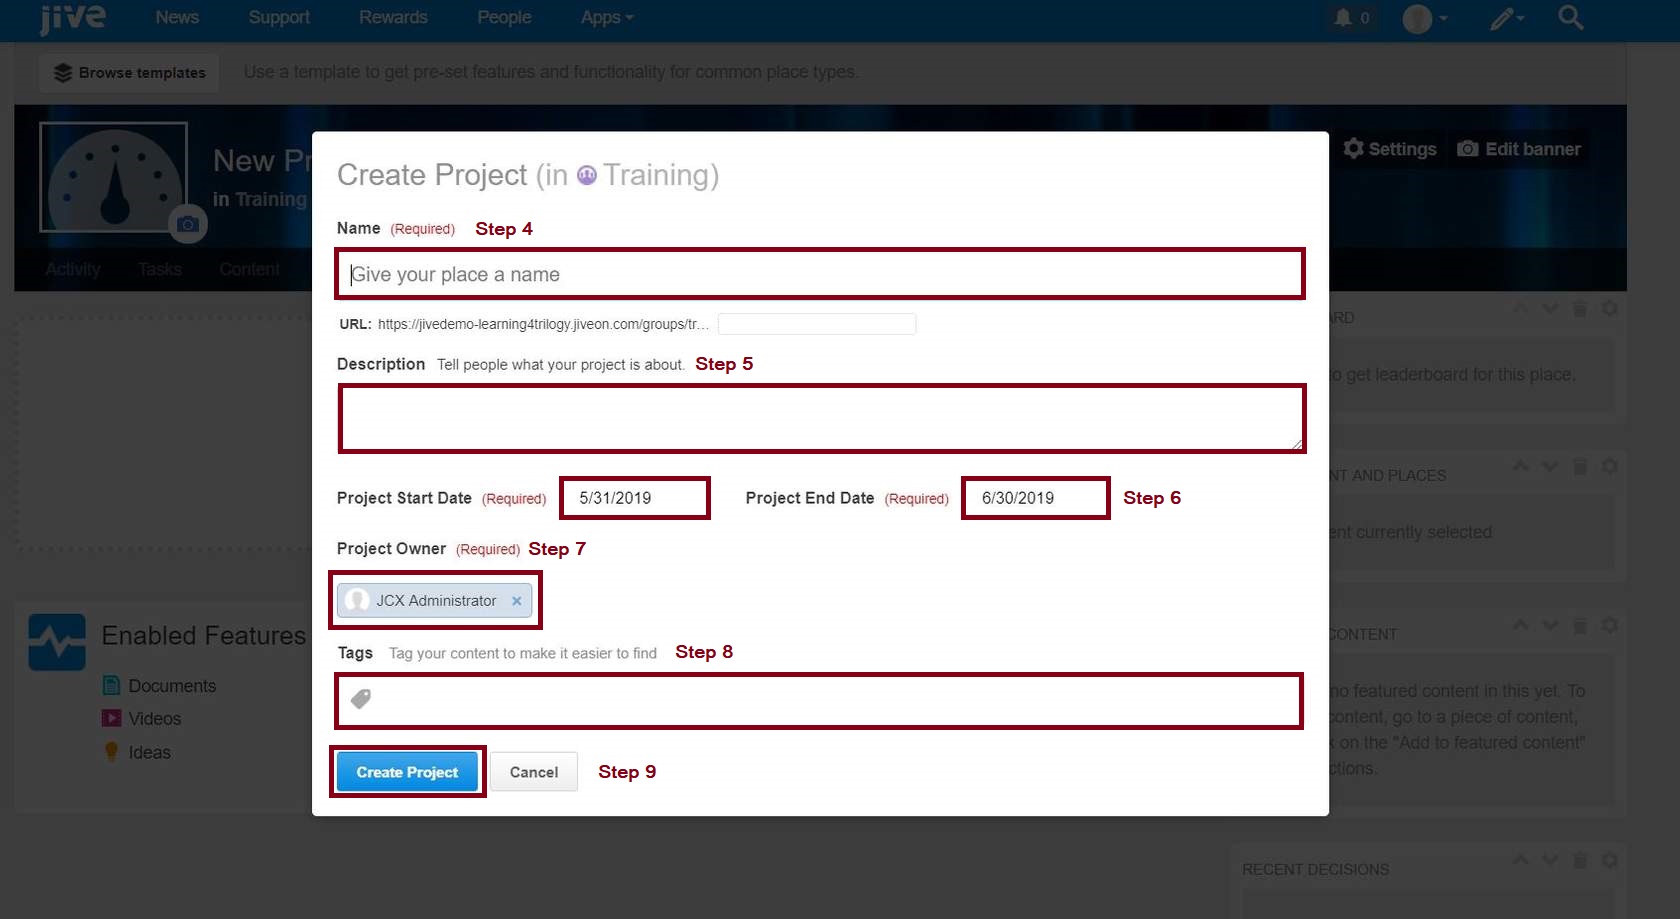Click the notifications bell icon

(x=1343, y=18)
